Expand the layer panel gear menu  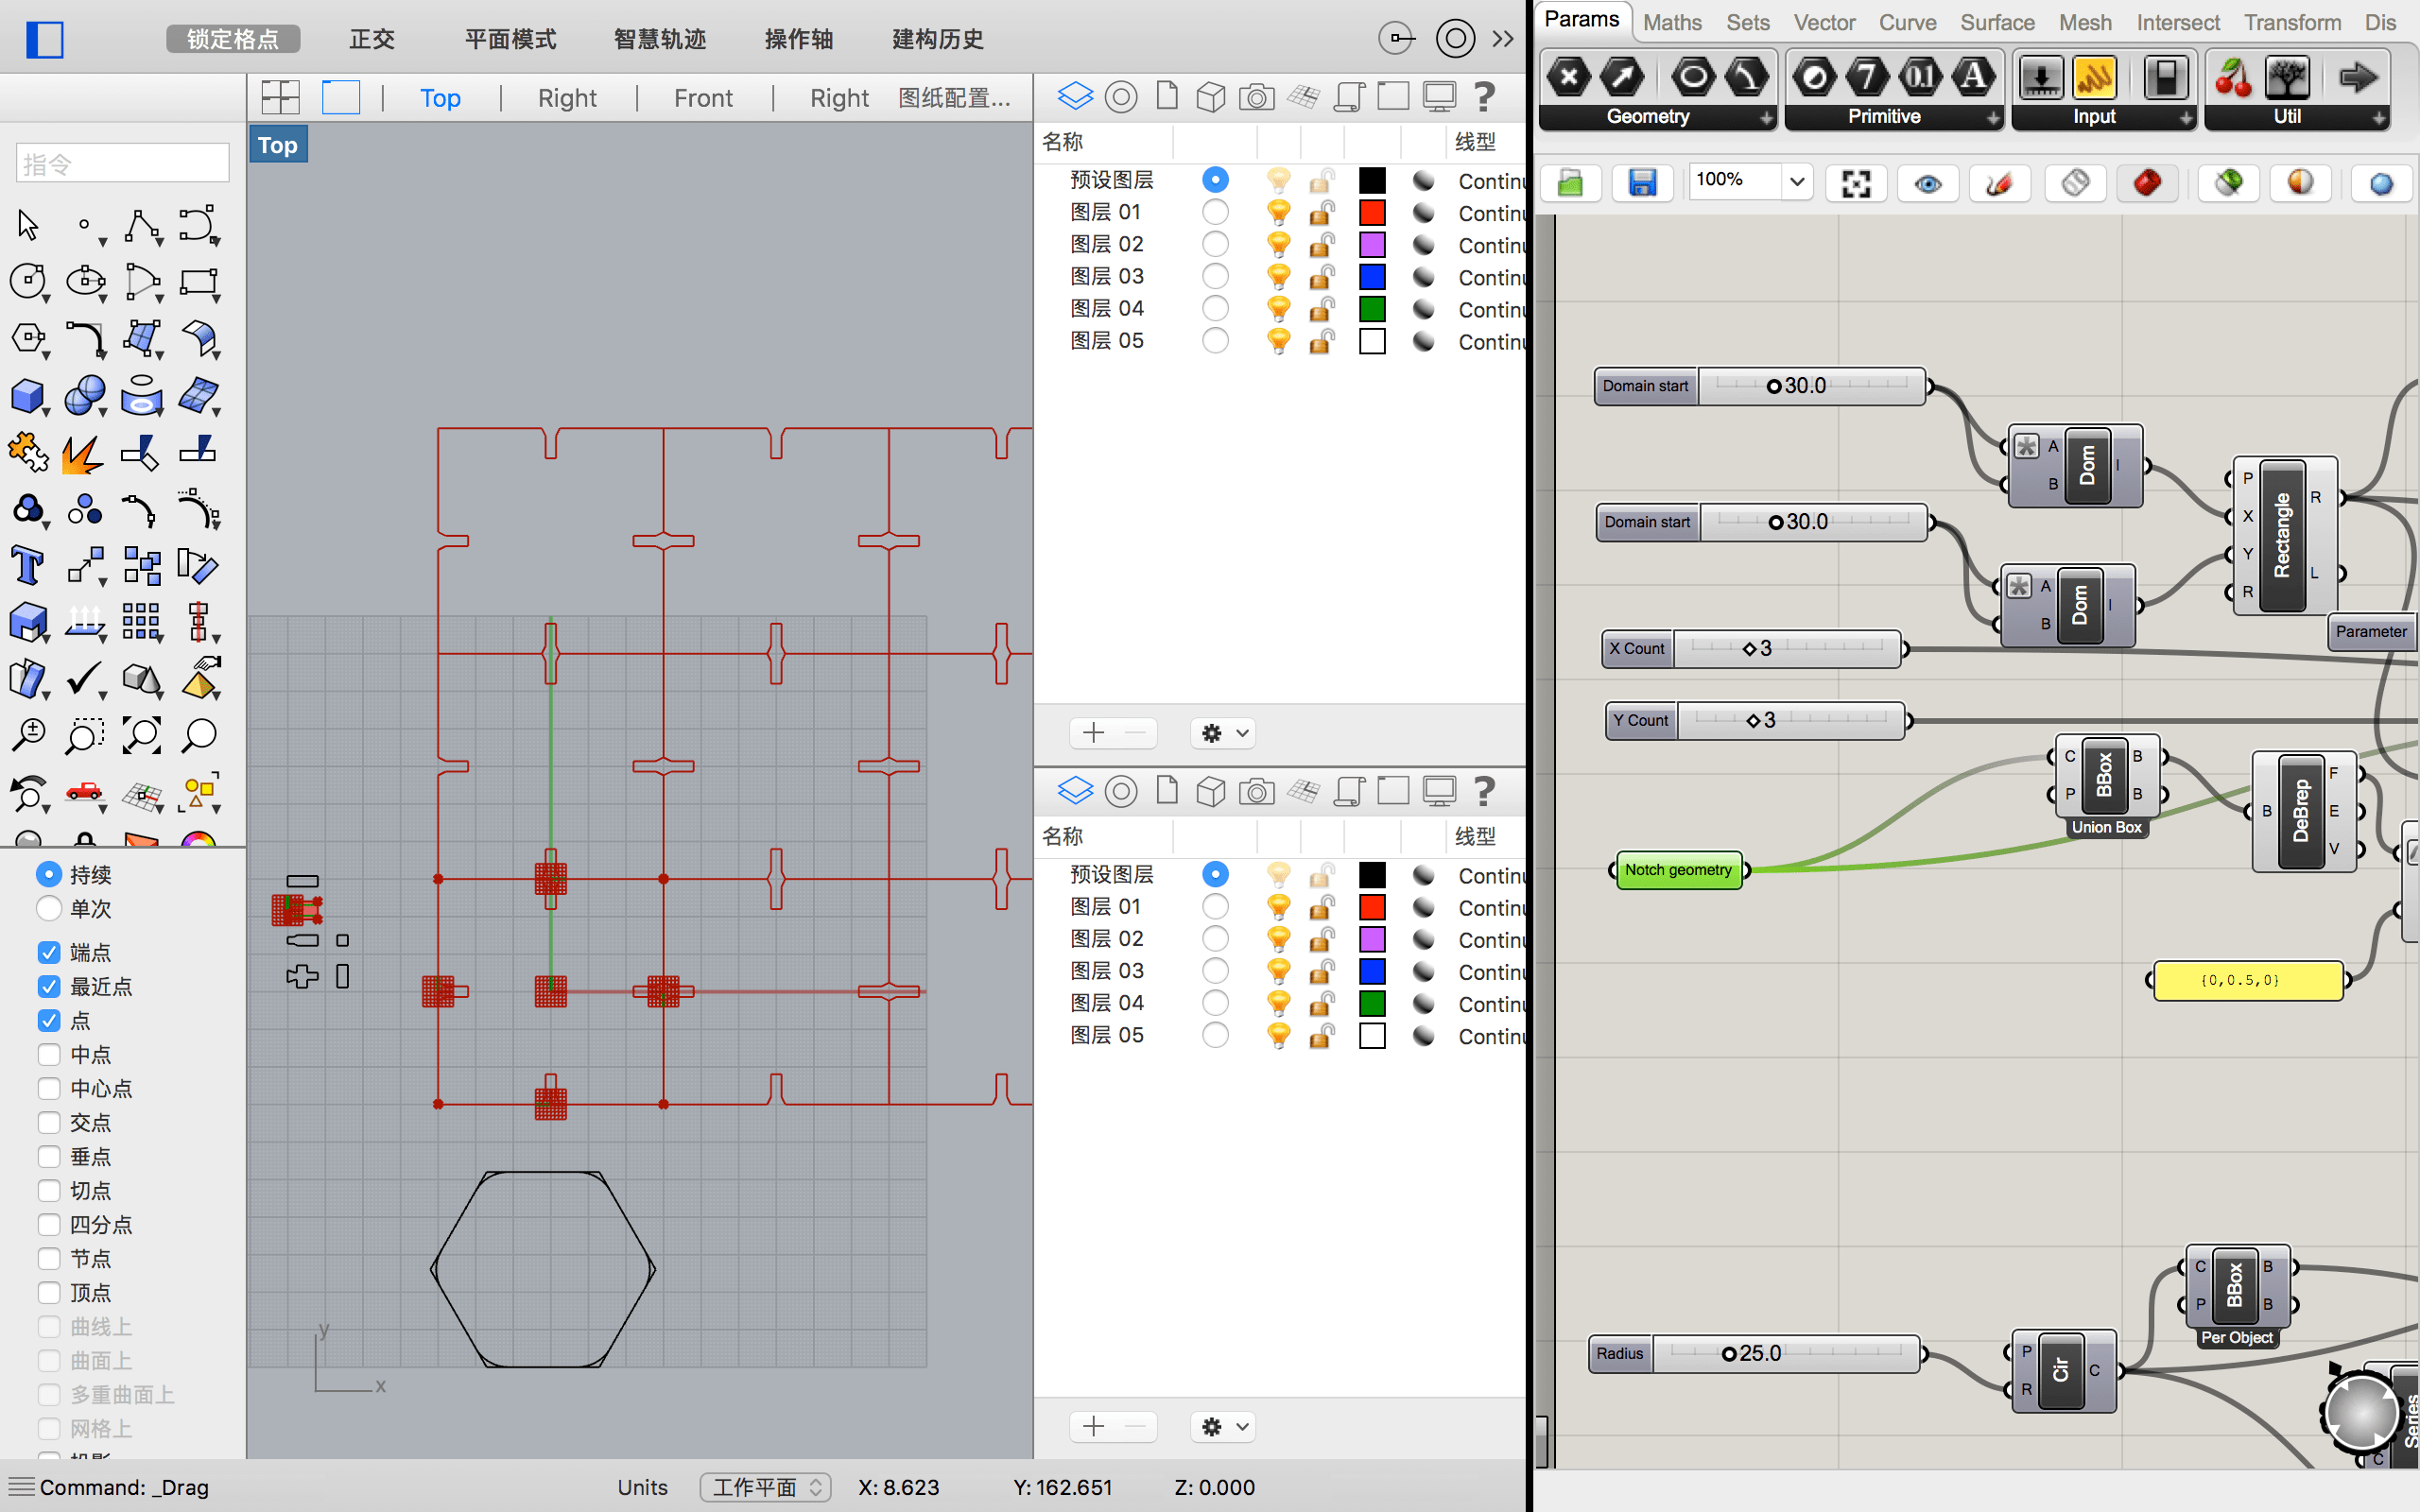tap(1223, 733)
